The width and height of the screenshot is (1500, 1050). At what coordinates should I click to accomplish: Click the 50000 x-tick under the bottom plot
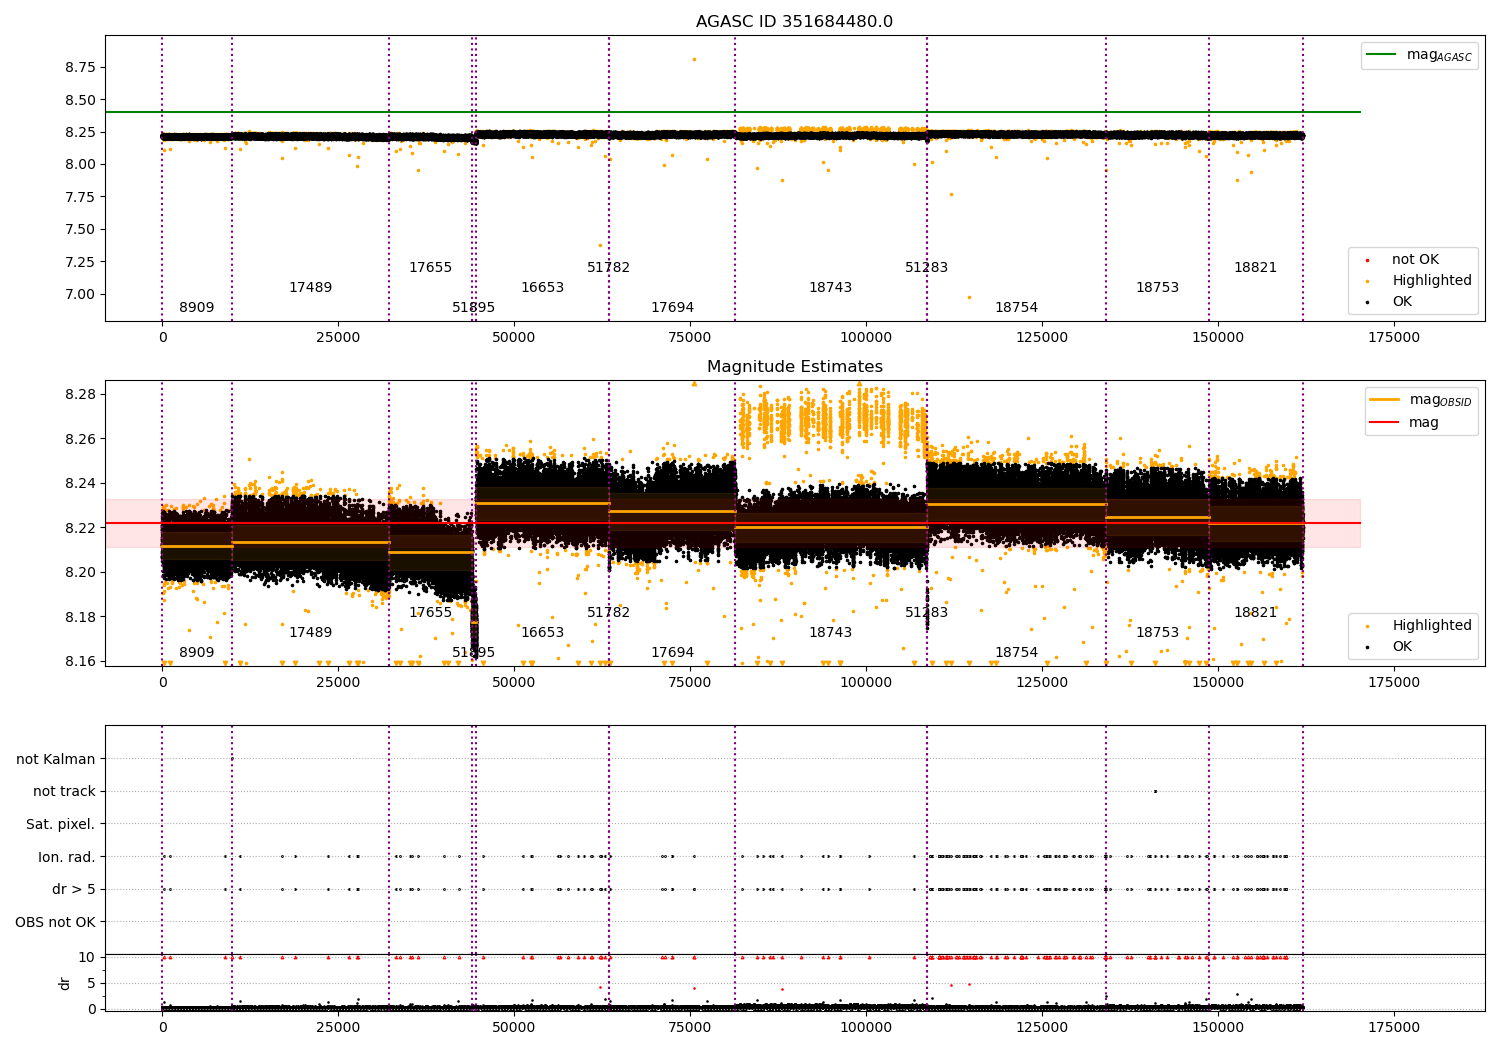coord(514,1028)
